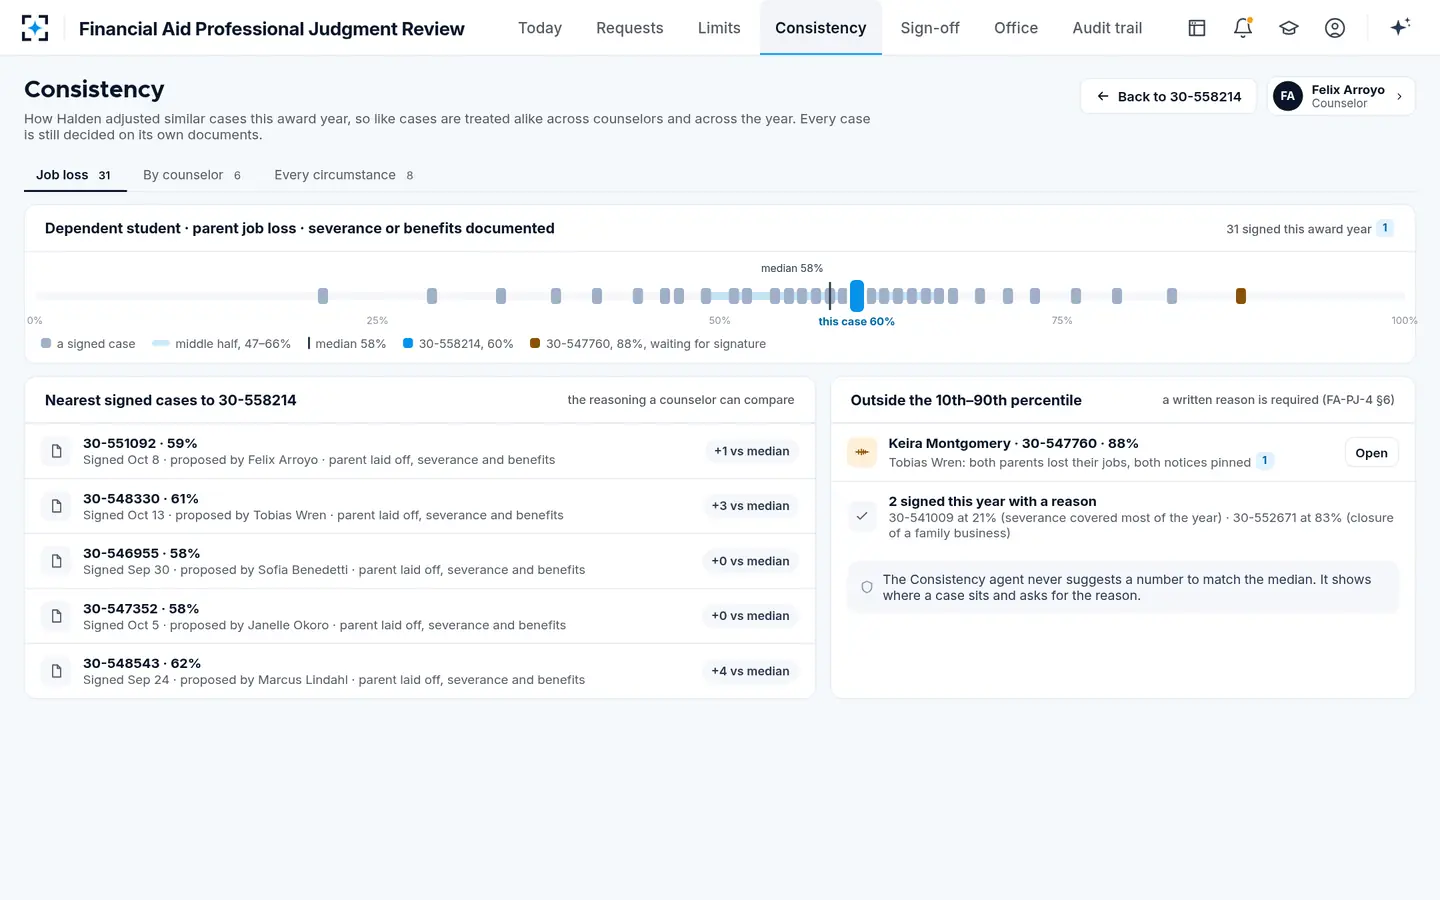Click the document icon for case 30-551092
Image resolution: width=1440 pixels, height=900 pixels.
(57, 451)
